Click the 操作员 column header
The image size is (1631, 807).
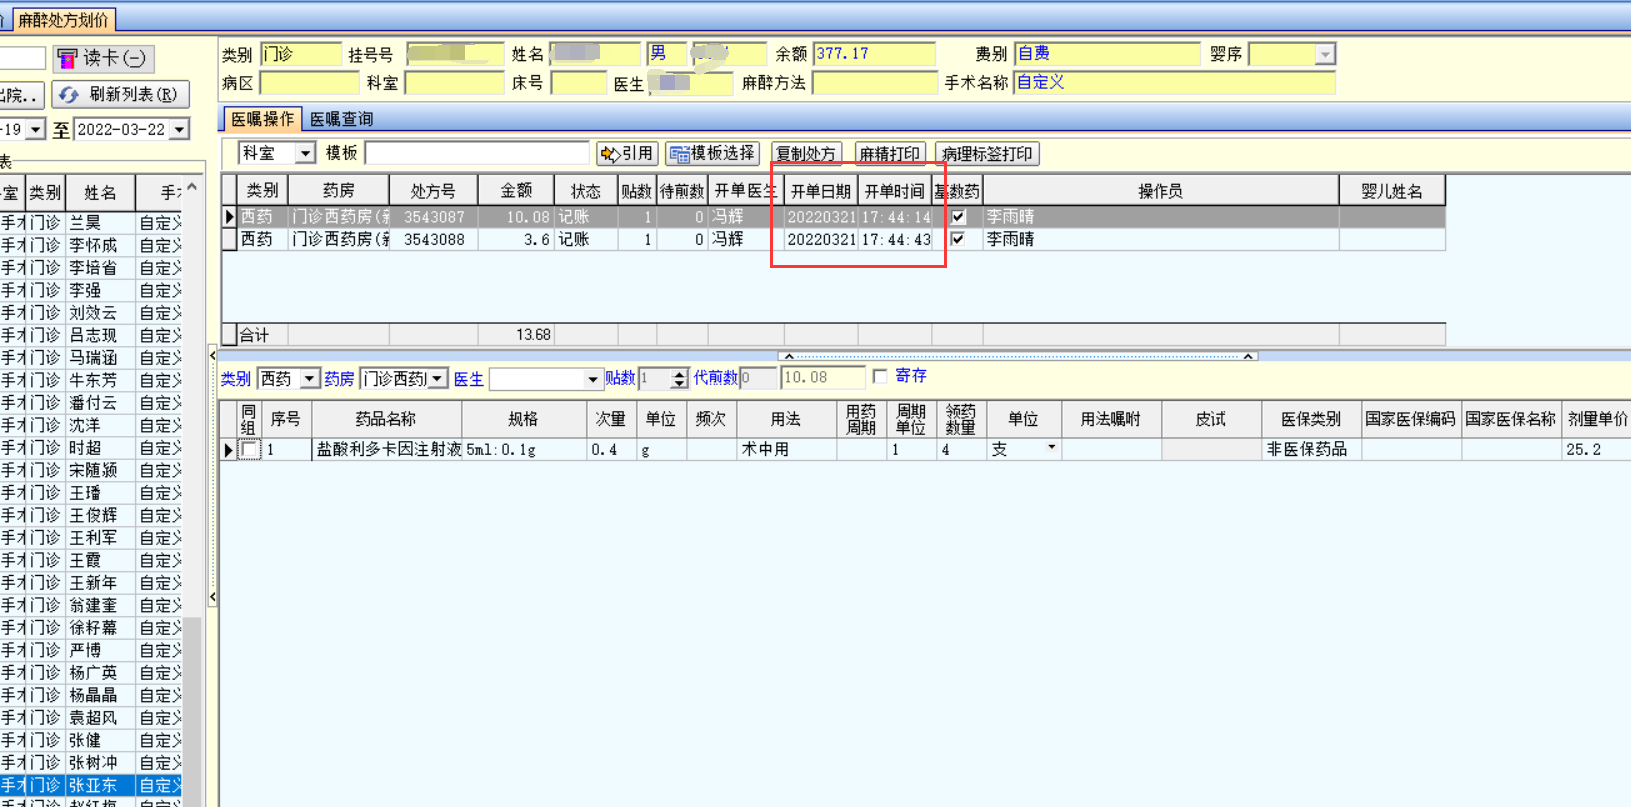point(1160,190)
